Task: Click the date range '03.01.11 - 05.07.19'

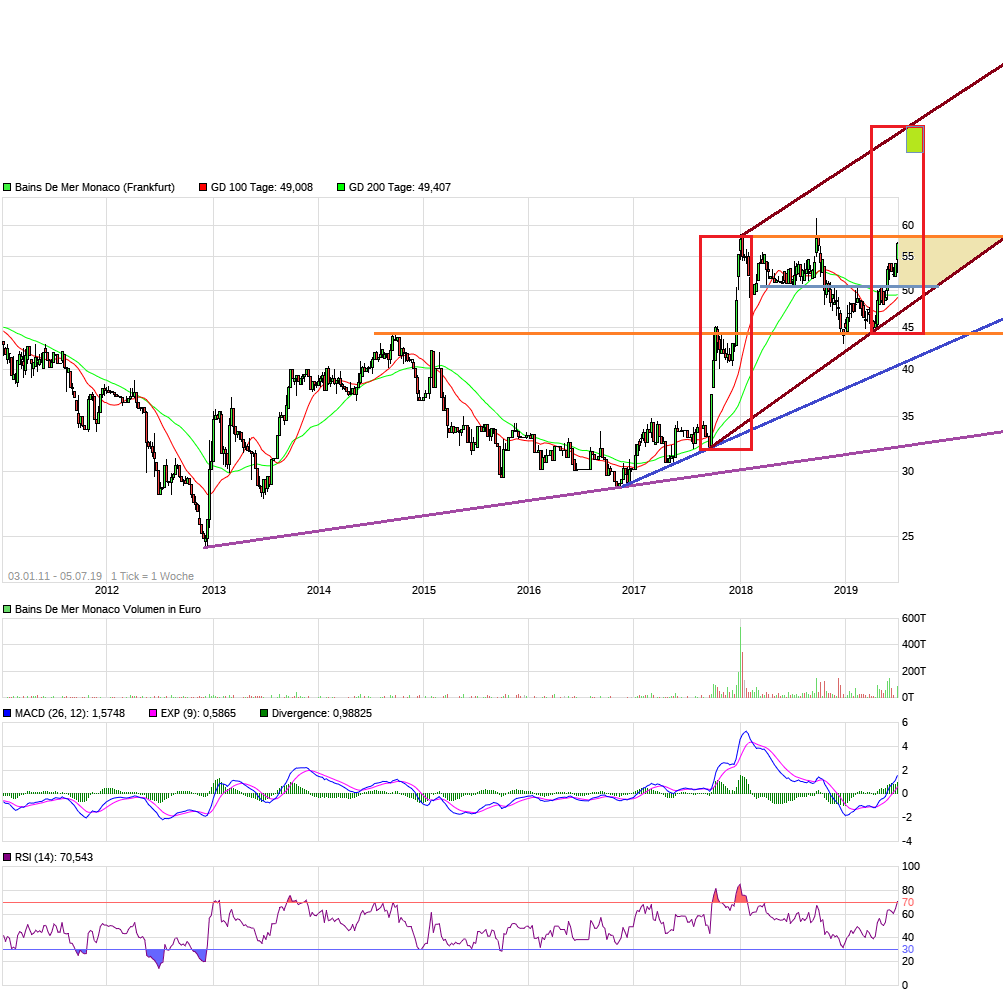Action: click(55, 577)
